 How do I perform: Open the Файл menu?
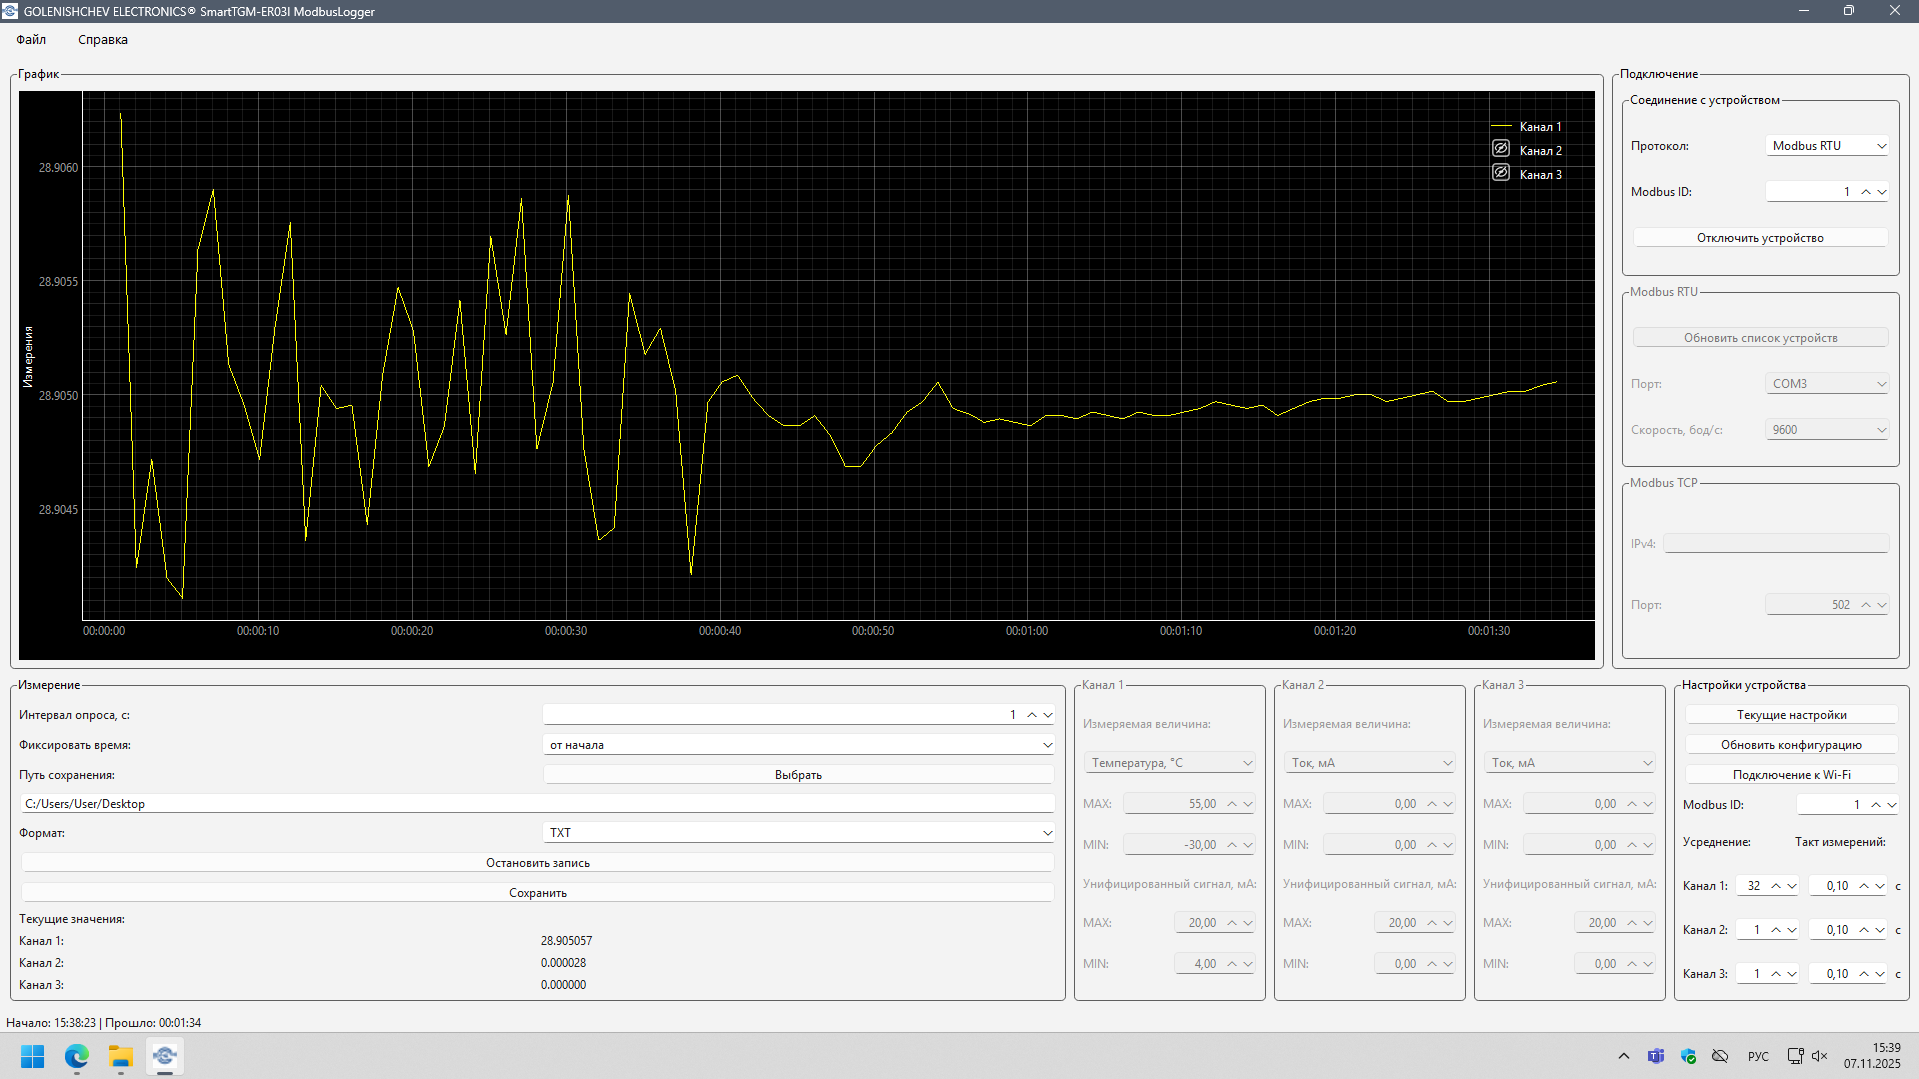31,40
